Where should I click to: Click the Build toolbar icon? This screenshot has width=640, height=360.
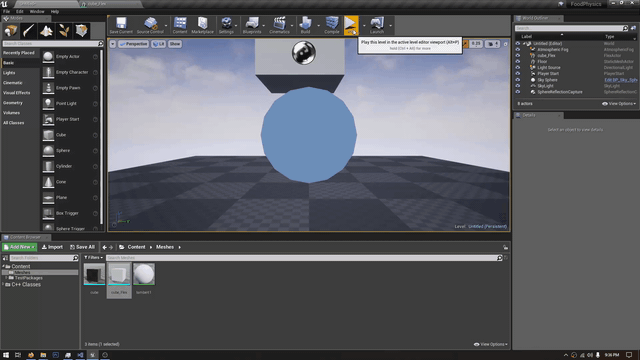click(x=305, y=25)
